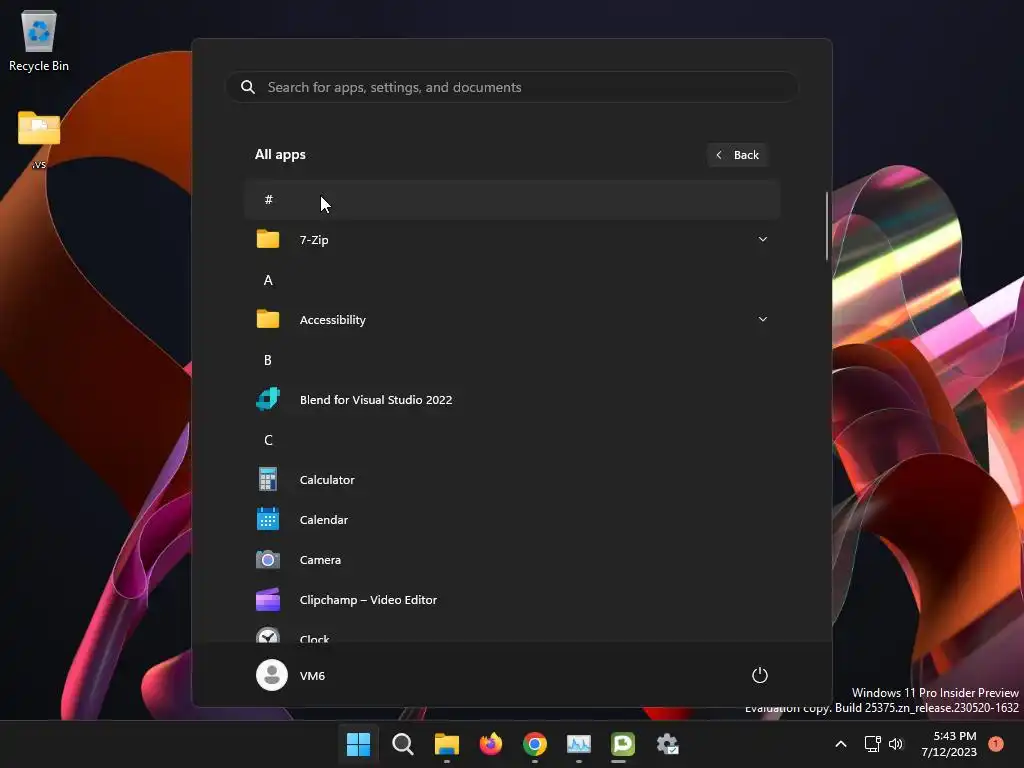
Task: Click the C letter index header
Action: 268,440
